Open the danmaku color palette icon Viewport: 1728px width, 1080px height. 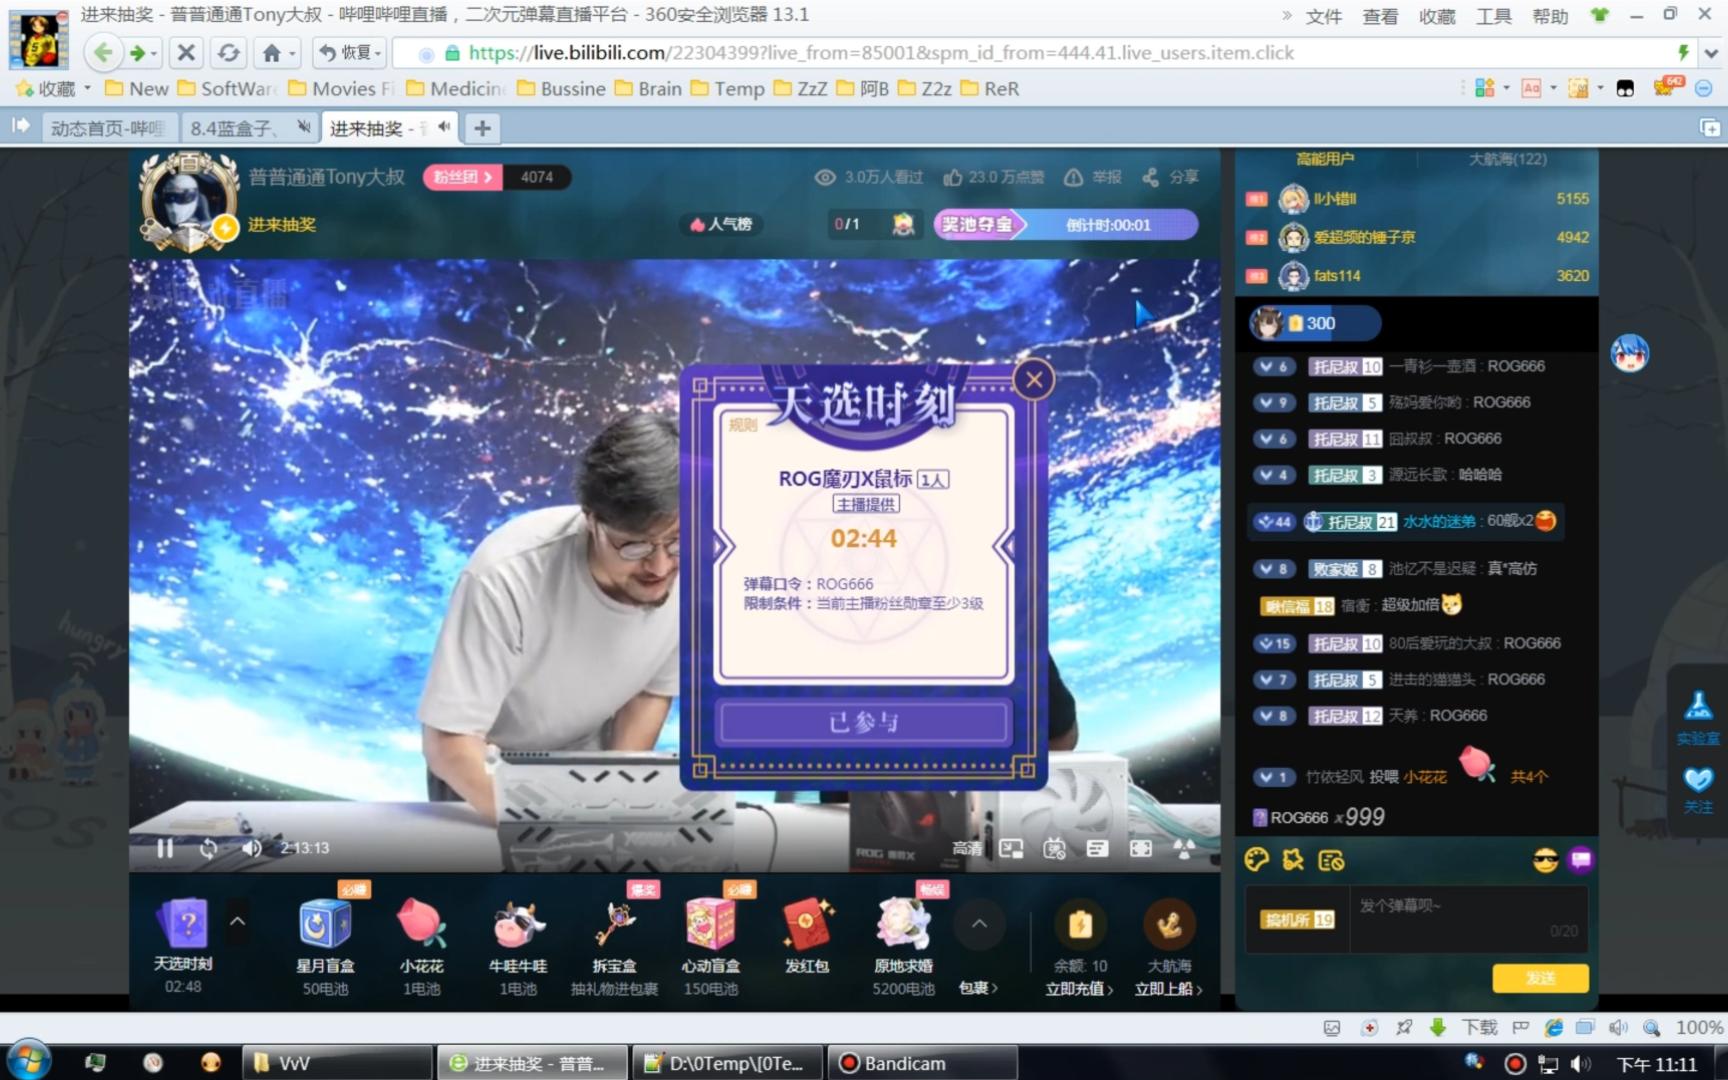point(1256,860)
